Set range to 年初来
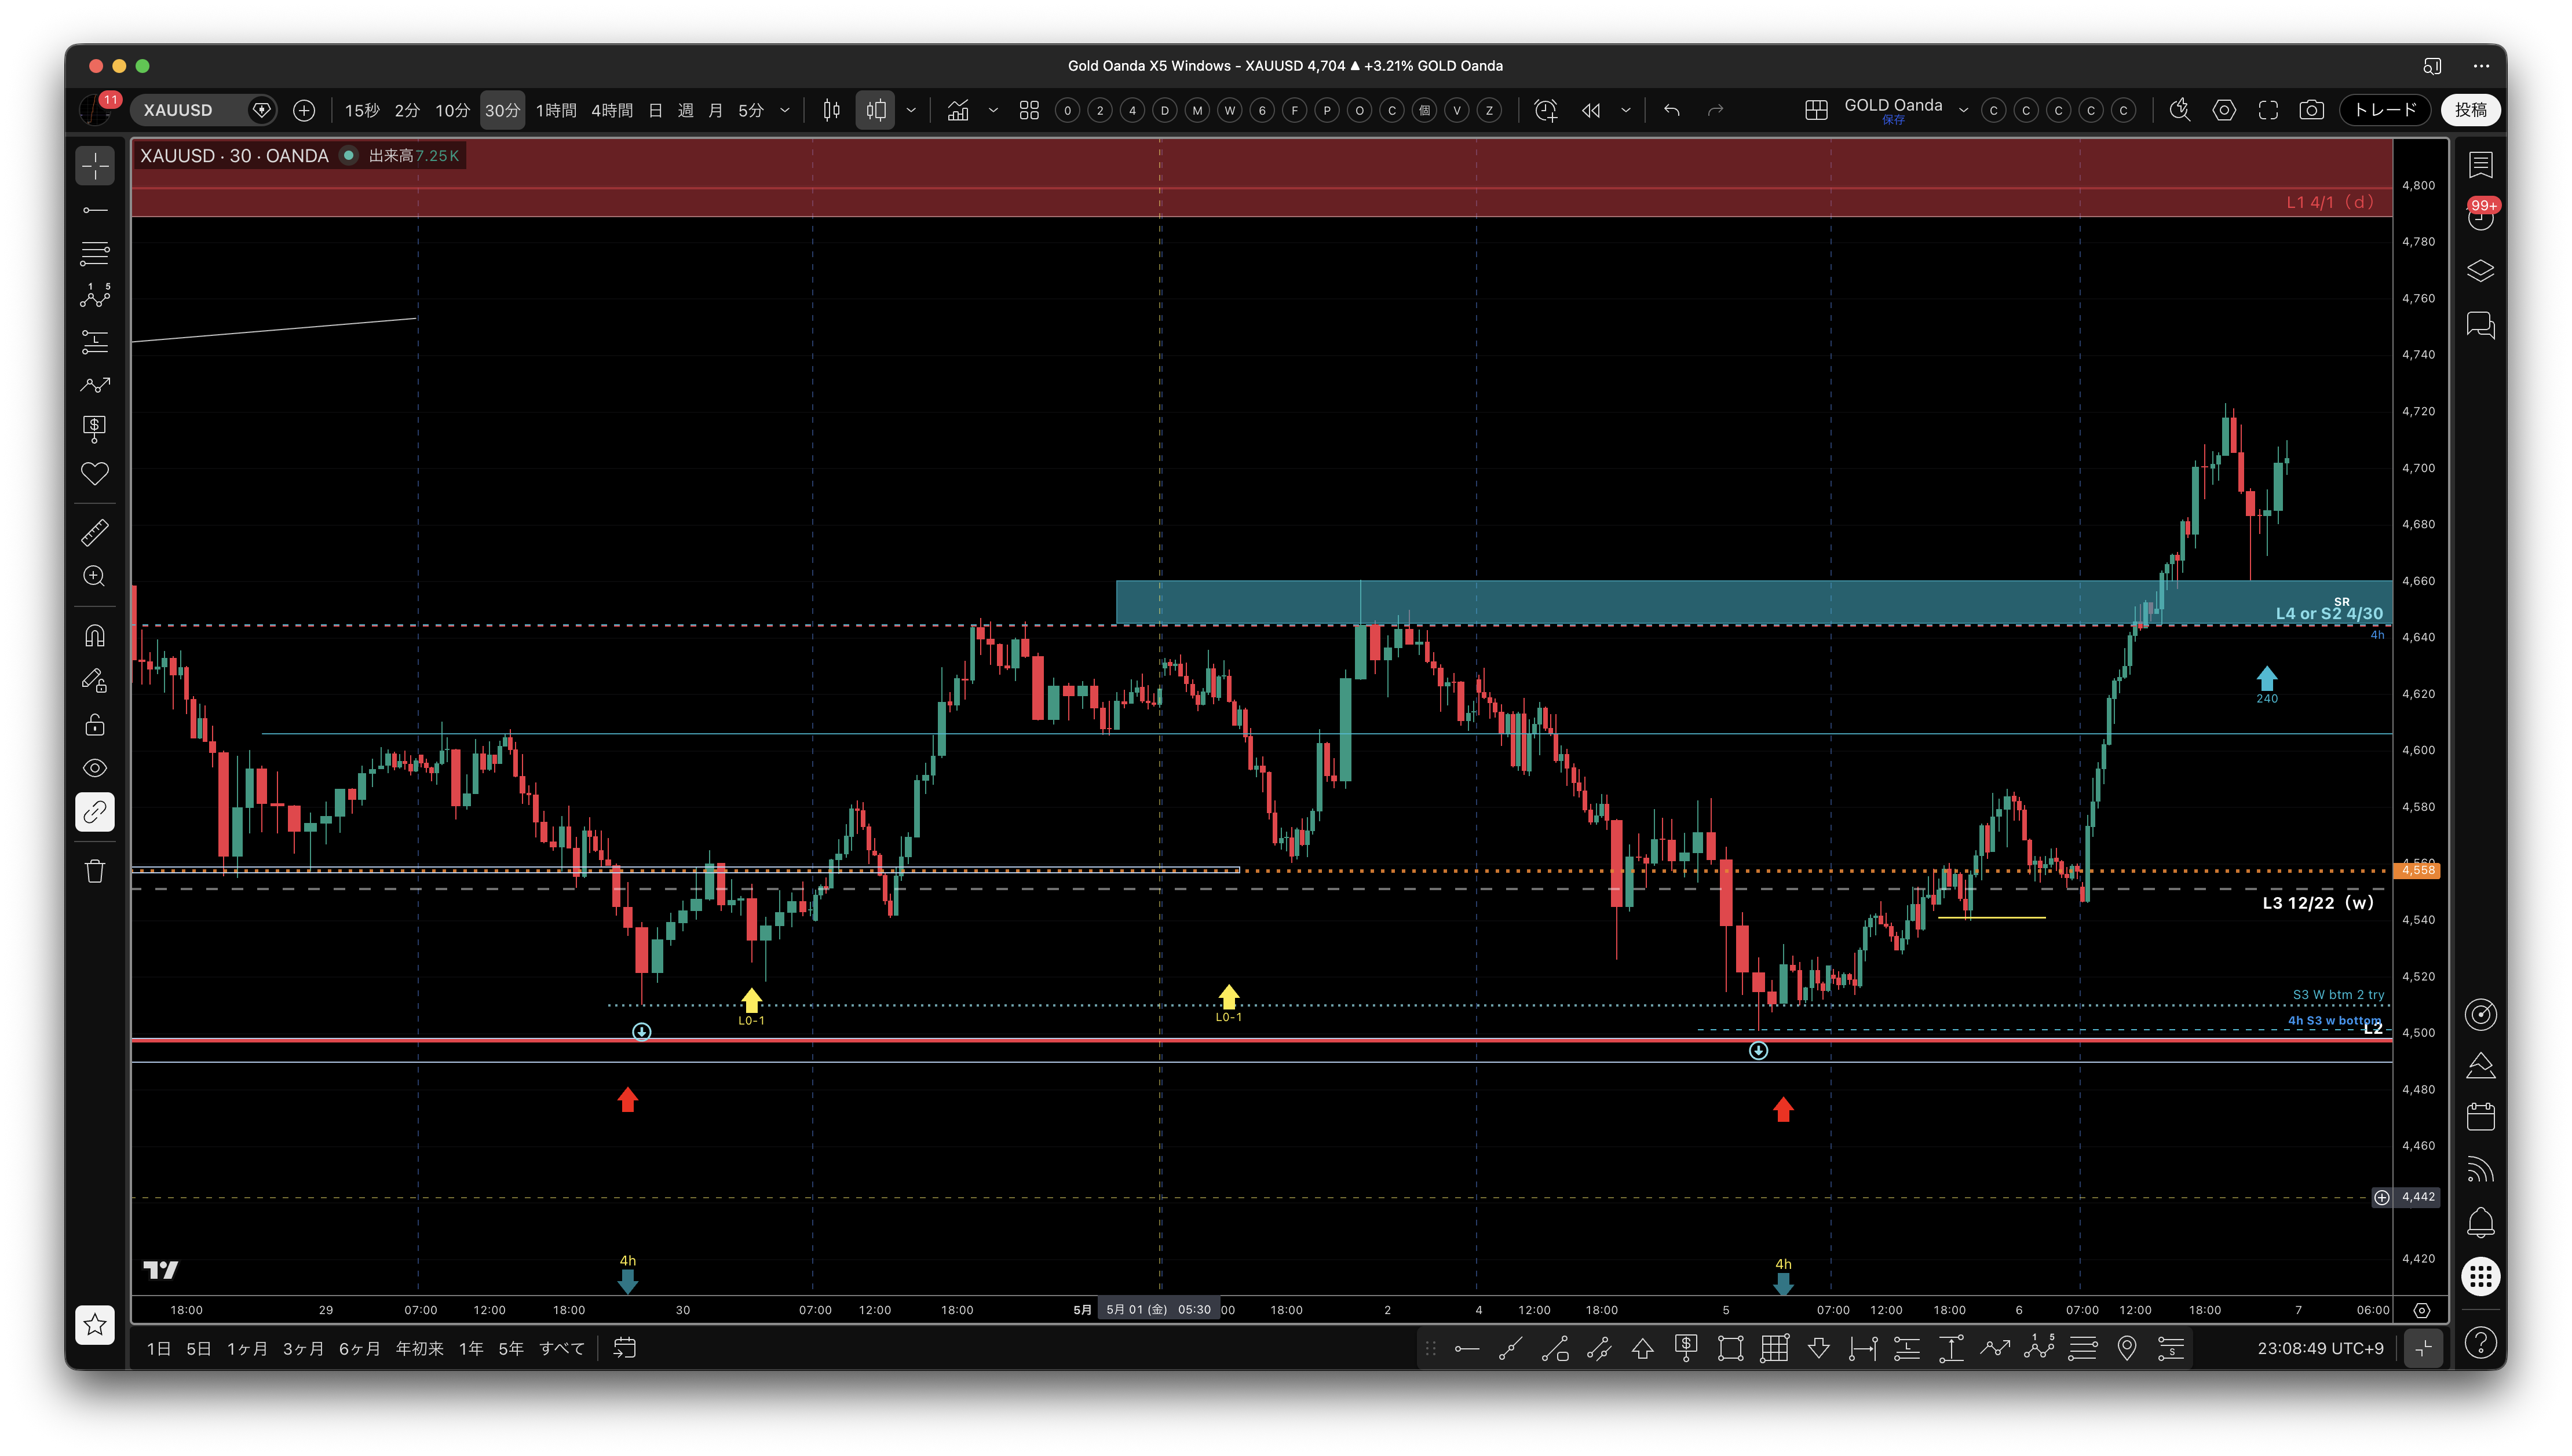The width and height of the screenshot is (2572, 1456). [419, 1349]
